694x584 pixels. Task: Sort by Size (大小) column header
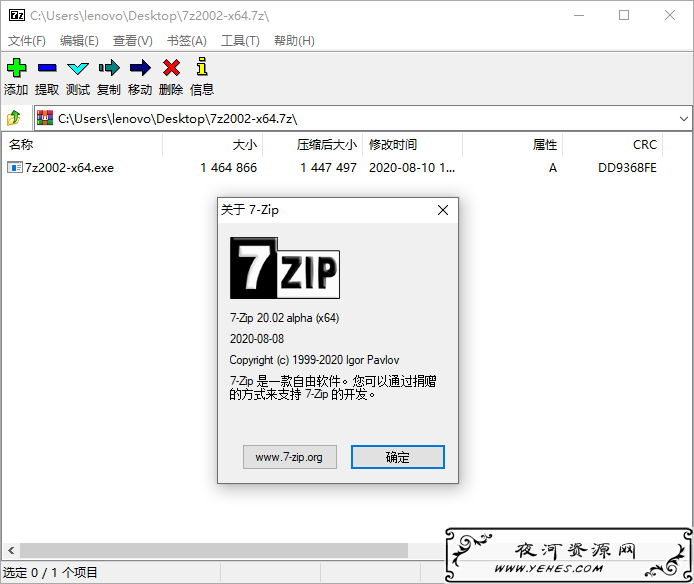click(x=213, y=144)
